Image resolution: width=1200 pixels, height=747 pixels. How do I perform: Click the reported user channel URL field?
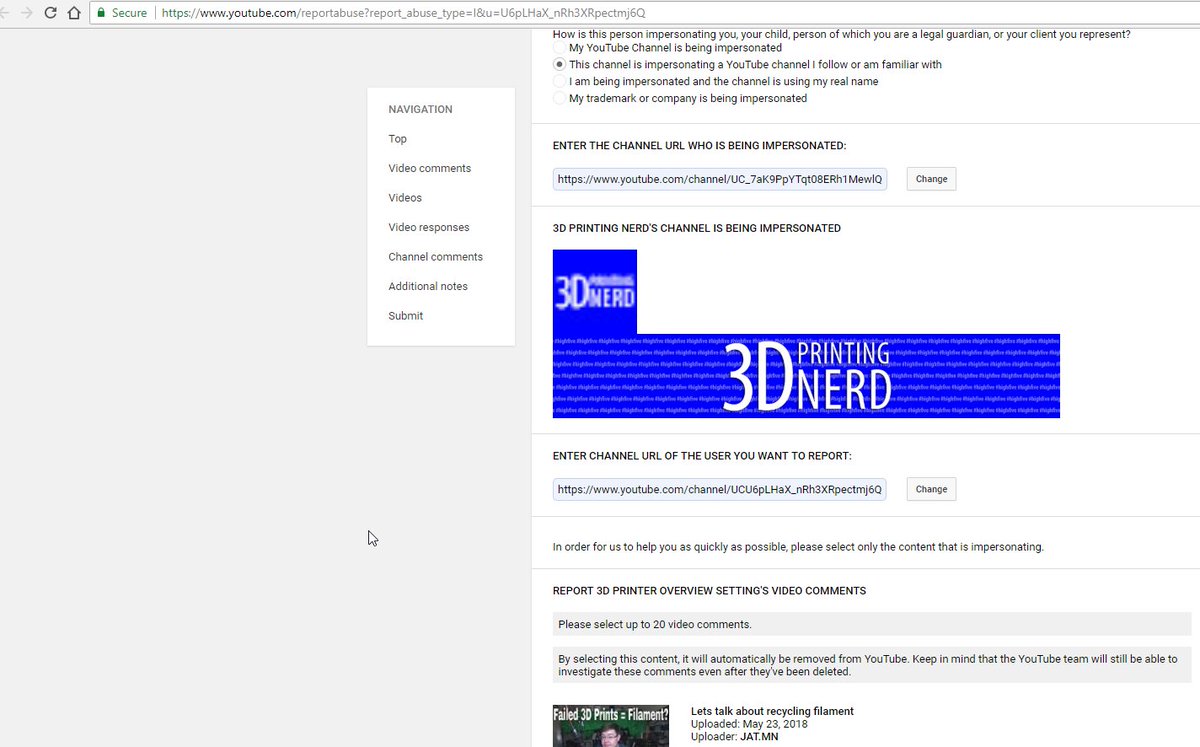pyautogui.click(x=720, y=489)
